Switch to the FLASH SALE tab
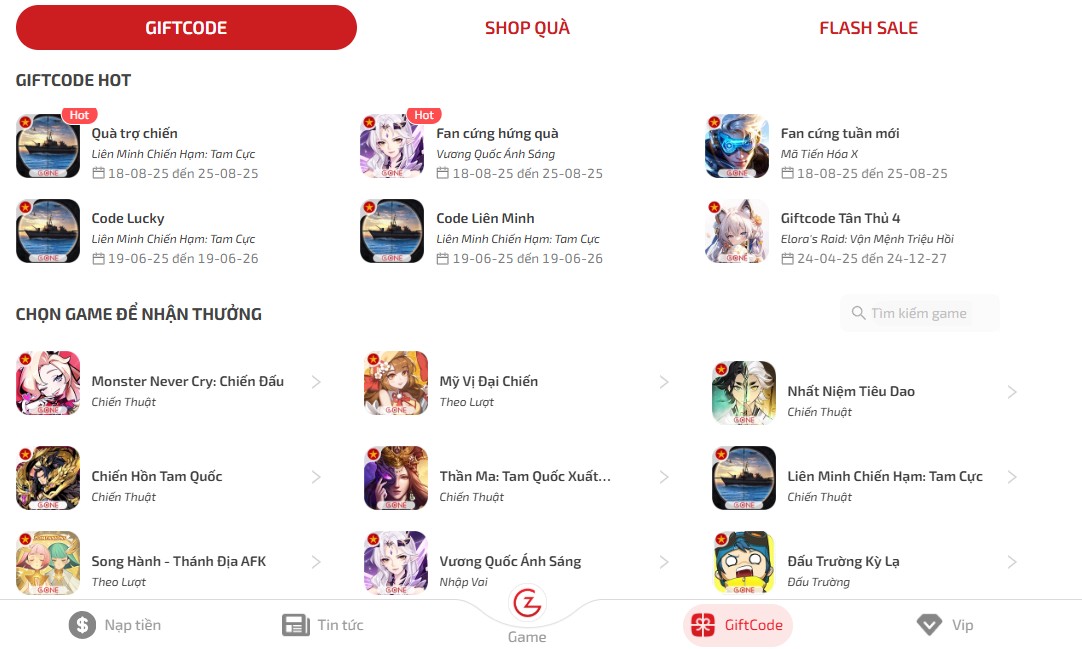This screenshot has width=1082, height=649. point(868,28)
